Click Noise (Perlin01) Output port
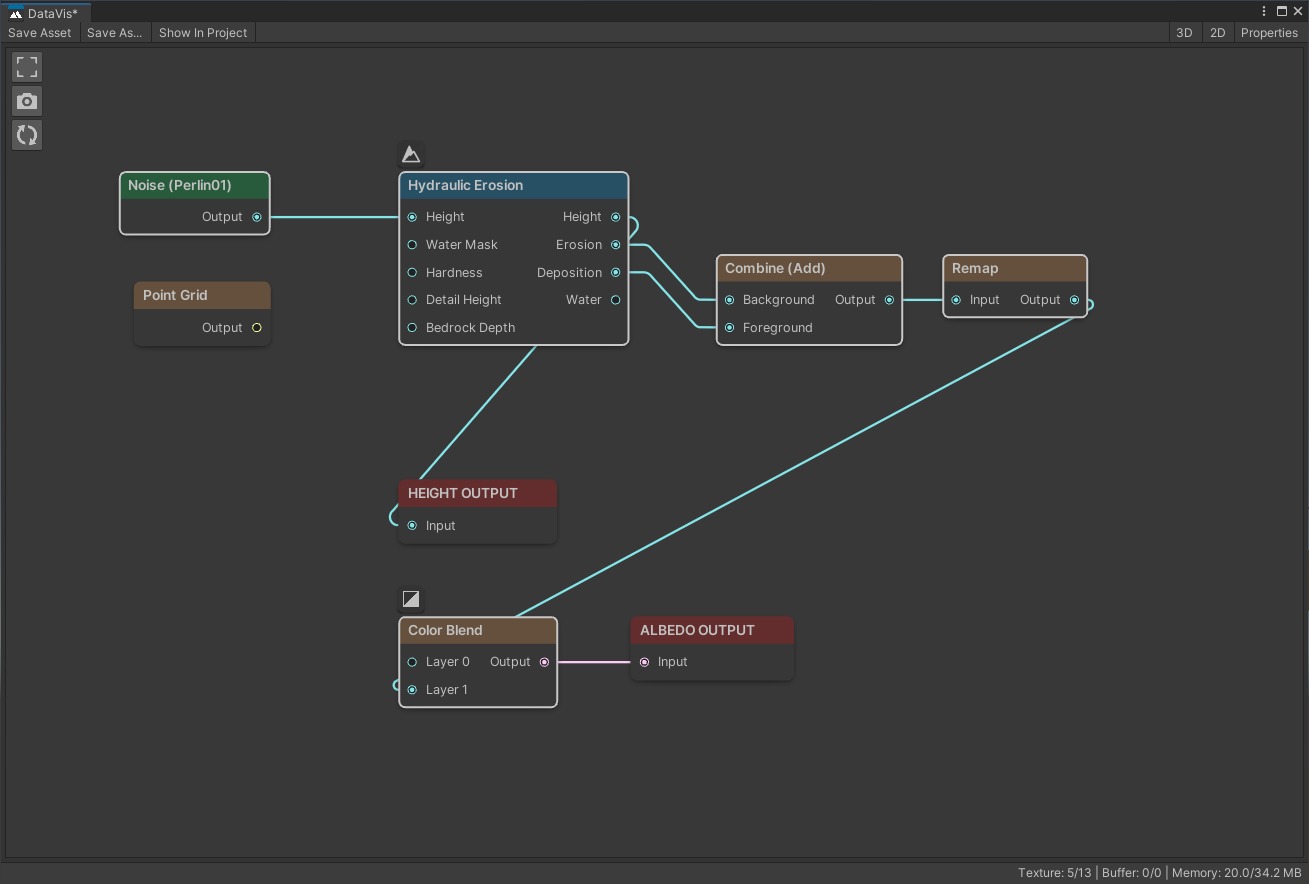This screenshot has height=884, width=1309. (257, 217)
